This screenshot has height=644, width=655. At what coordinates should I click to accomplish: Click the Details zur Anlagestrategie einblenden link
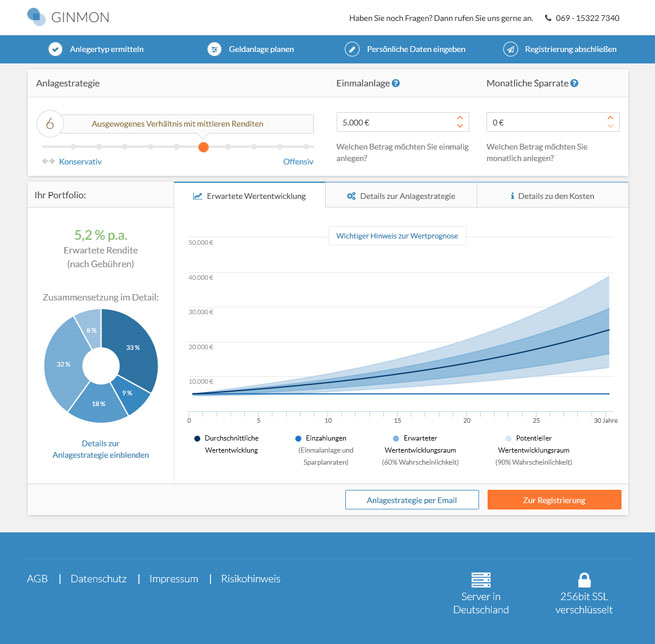point(101,449)
